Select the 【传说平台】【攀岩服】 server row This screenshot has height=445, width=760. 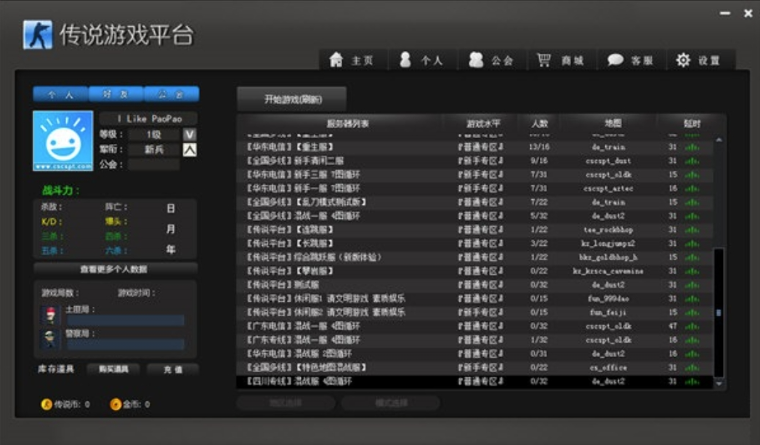click(475, 271)
